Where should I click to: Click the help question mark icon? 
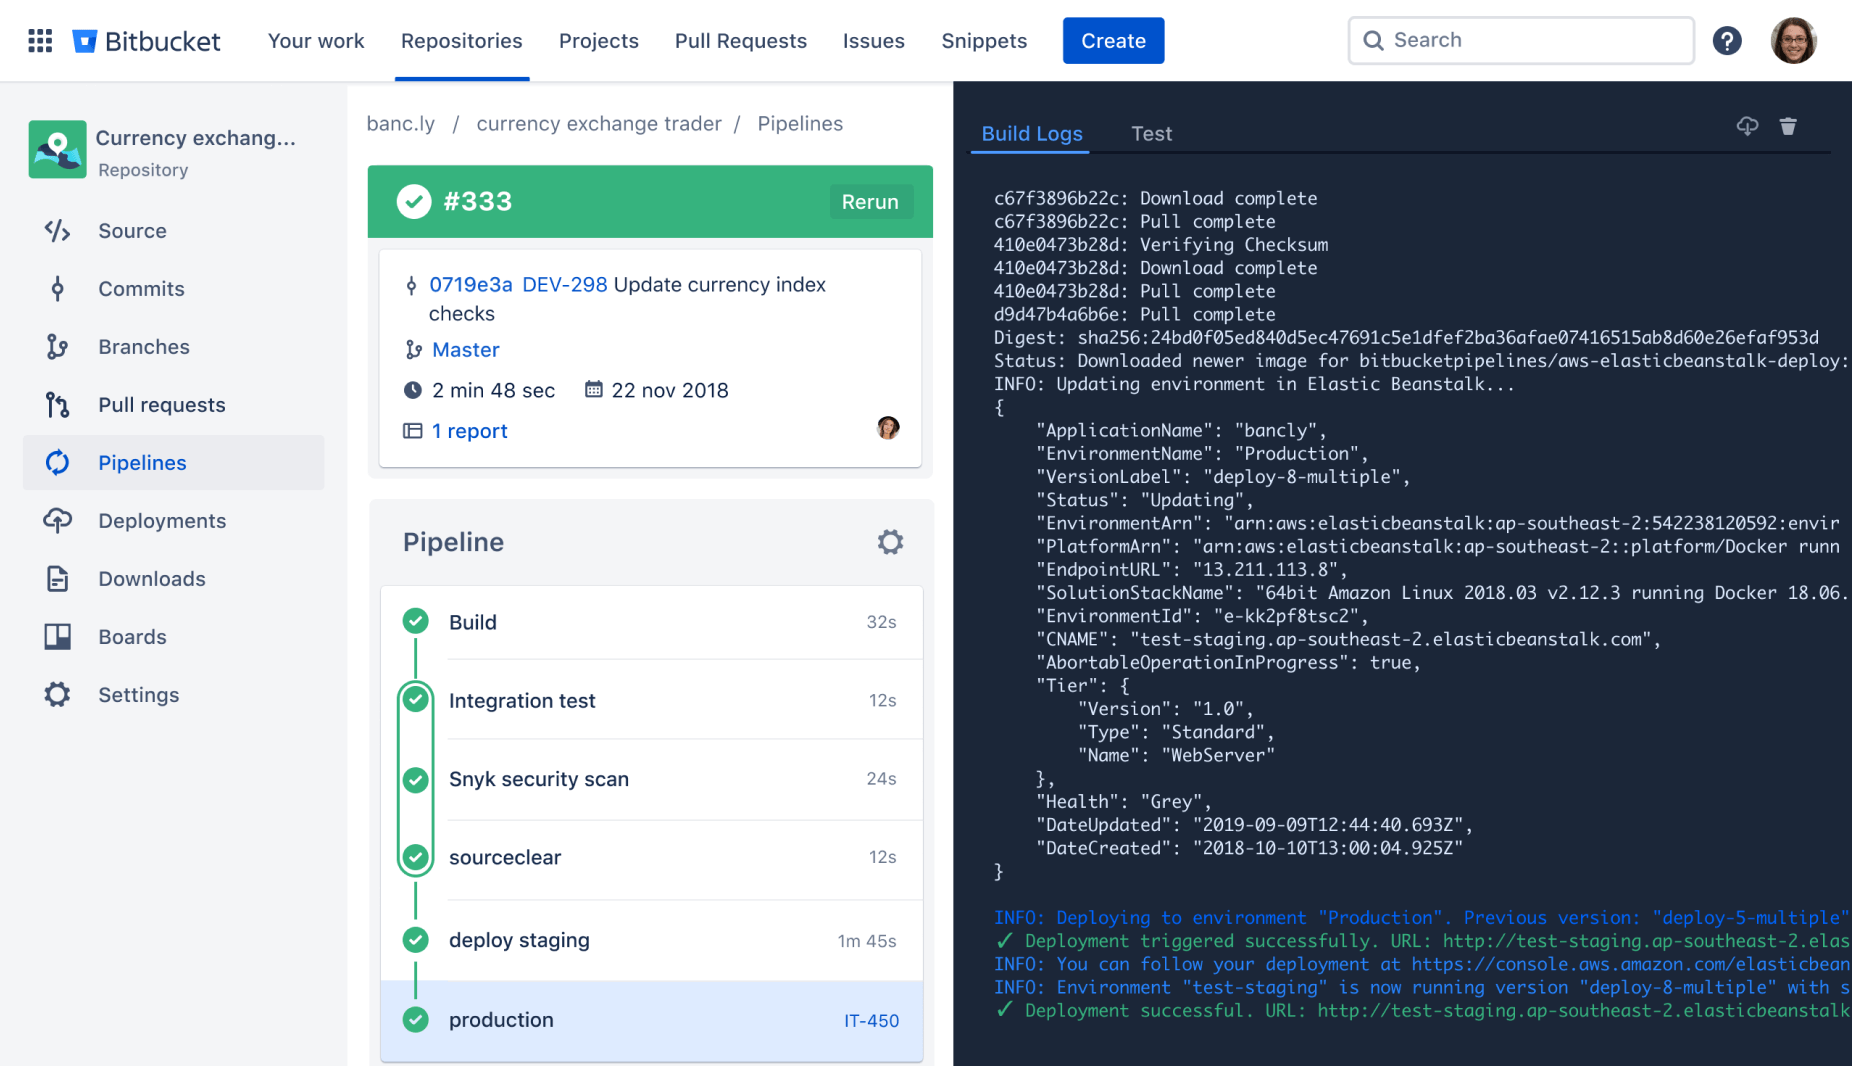click(1727, 41)
